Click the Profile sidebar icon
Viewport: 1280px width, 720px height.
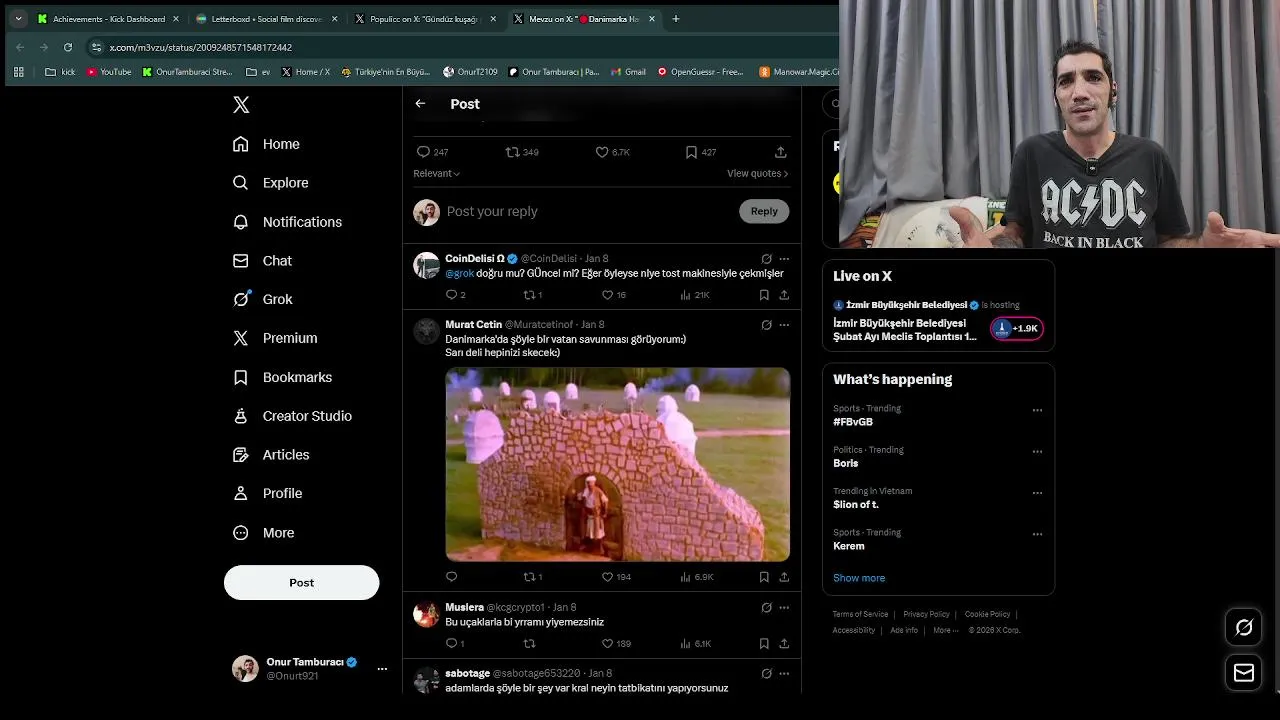(240, 493)
